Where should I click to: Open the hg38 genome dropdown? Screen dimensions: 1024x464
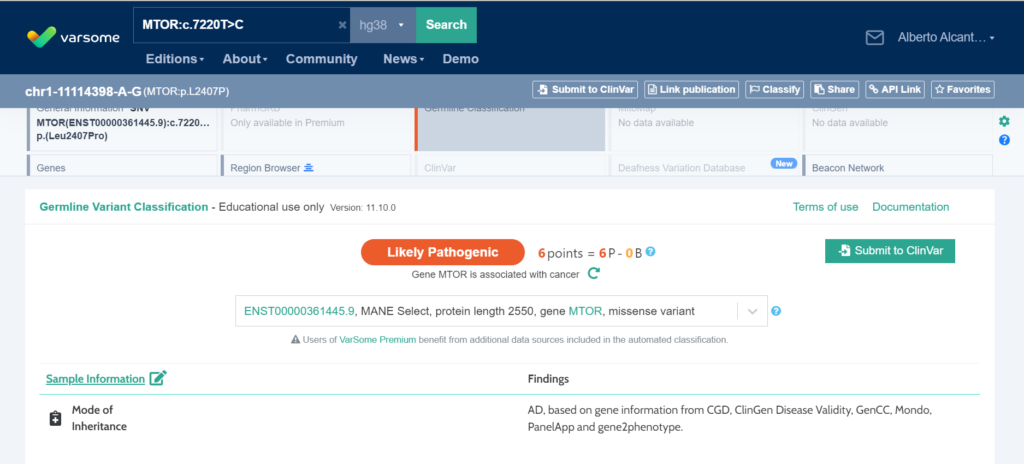[382, 25]
